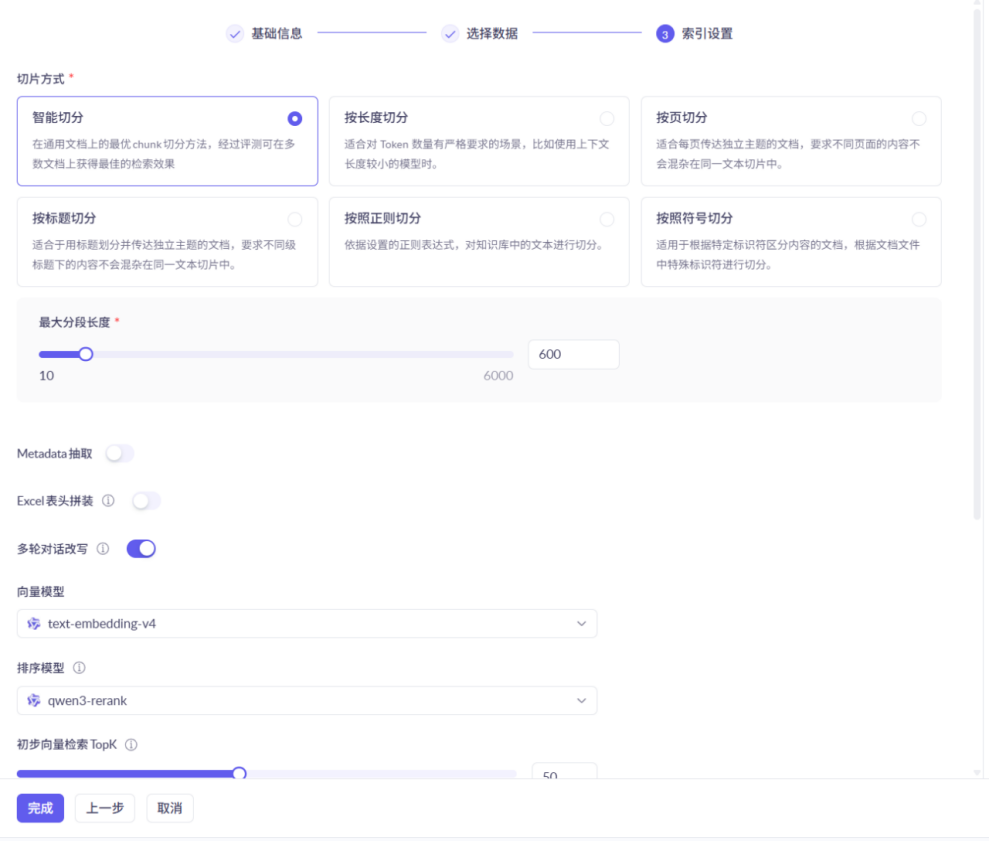Viewport: 989px width, 841px height.
Task: Click the vertical scrollbar on the right
Action: click(977, 262)
